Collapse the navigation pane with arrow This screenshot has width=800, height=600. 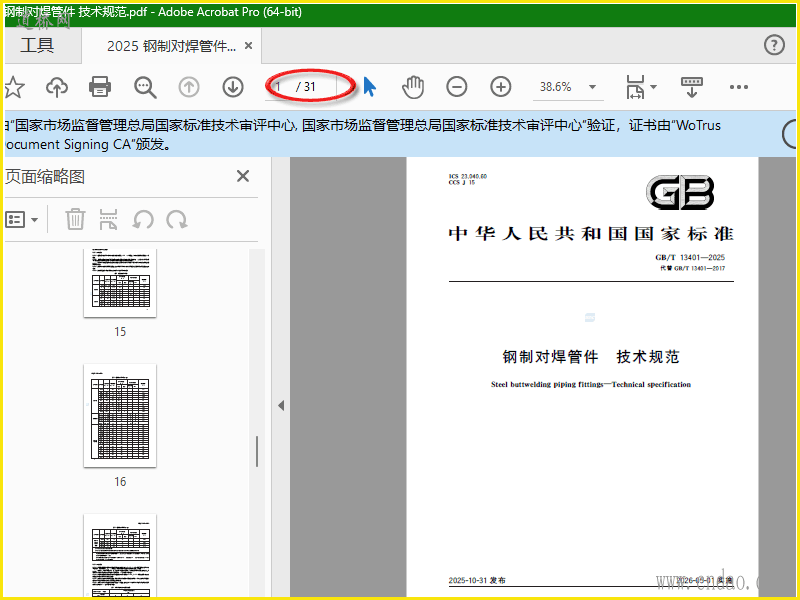click(x=281, y=406)
